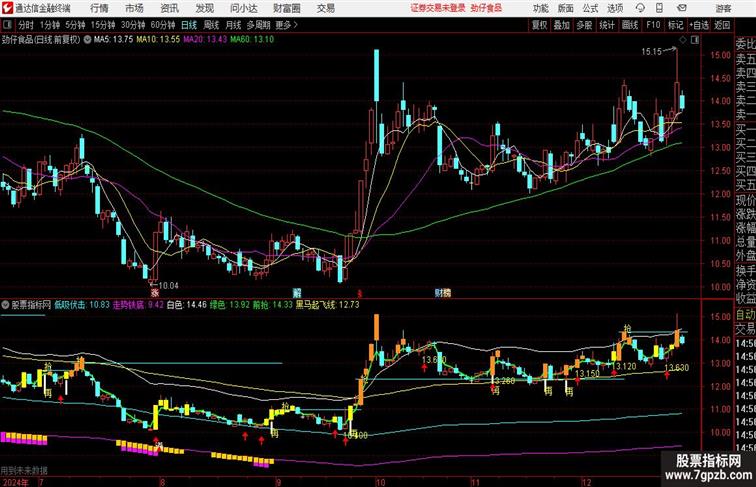
Task: Click the MA60: 13.10 value
Action: pos(252,40)
